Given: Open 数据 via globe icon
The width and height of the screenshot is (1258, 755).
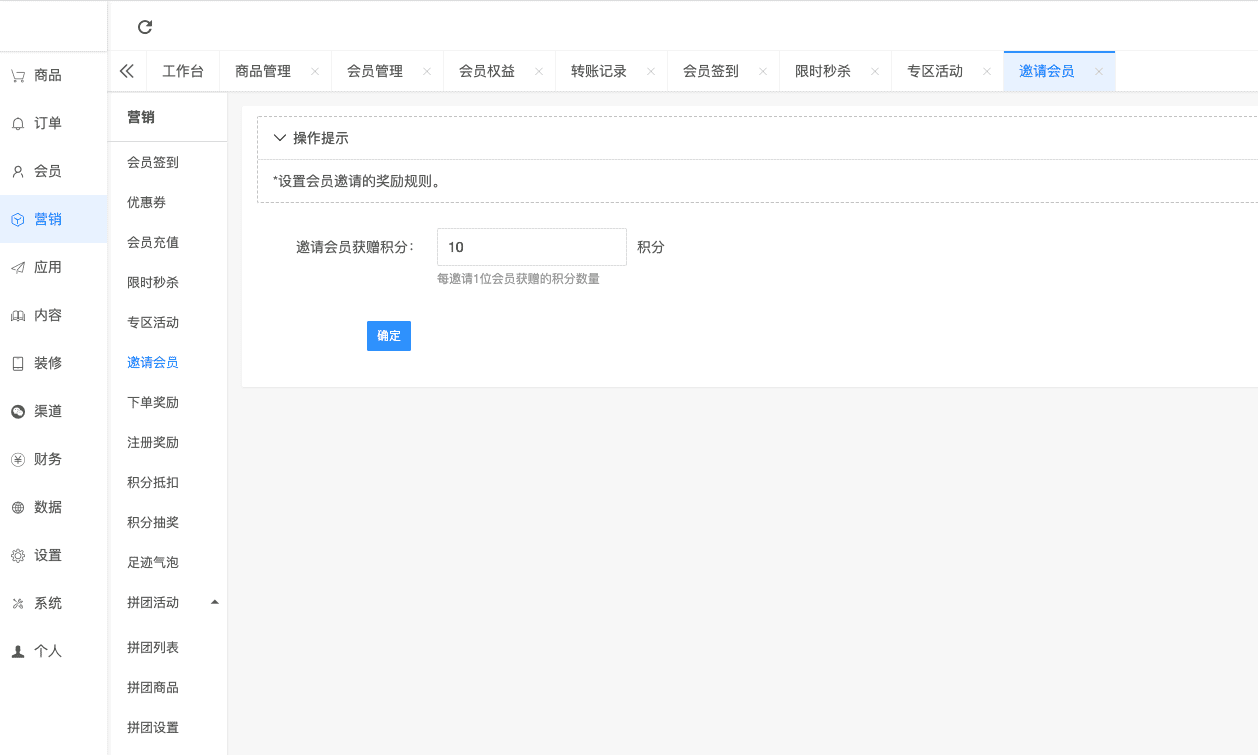Looking at the screenshot, I should point(18,507).
